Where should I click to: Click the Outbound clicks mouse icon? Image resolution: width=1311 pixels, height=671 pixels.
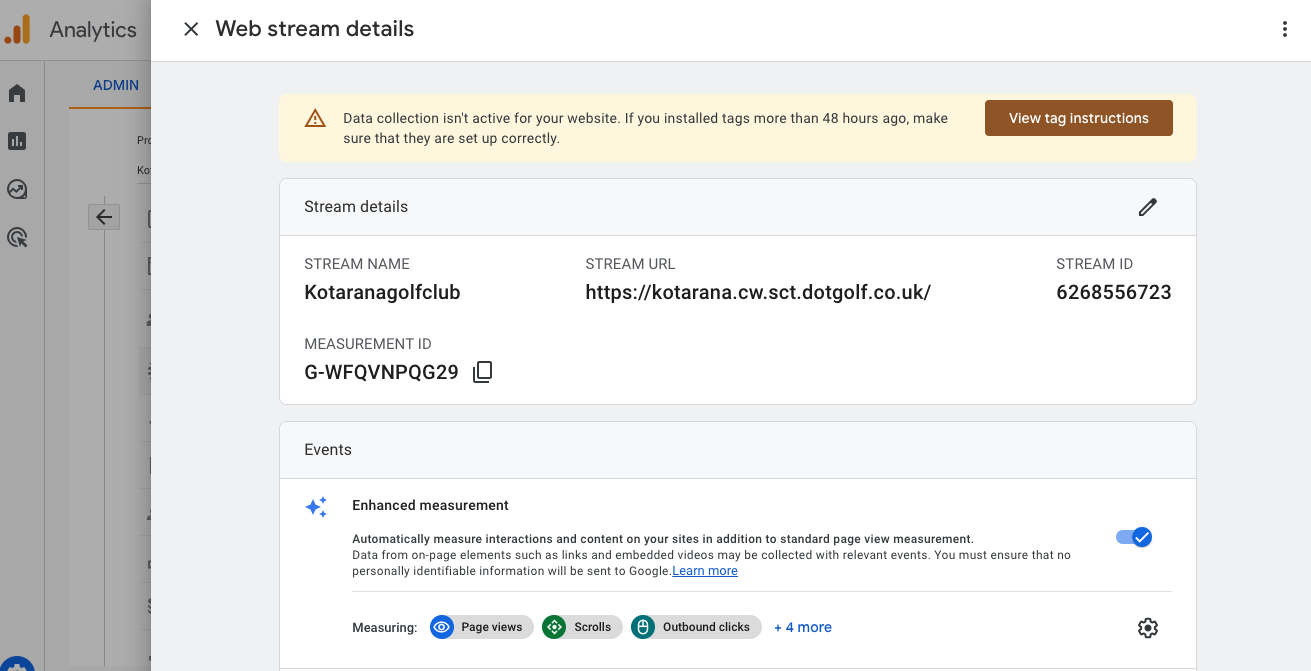(643, 627)
